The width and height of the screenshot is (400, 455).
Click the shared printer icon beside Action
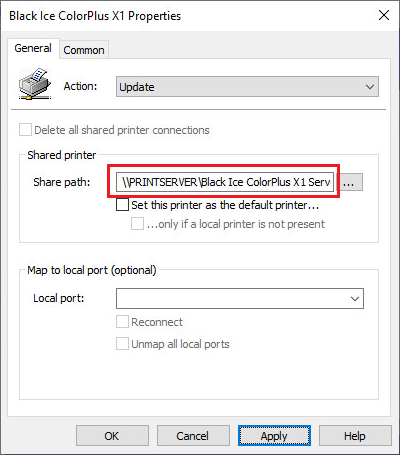pos(35,84)
